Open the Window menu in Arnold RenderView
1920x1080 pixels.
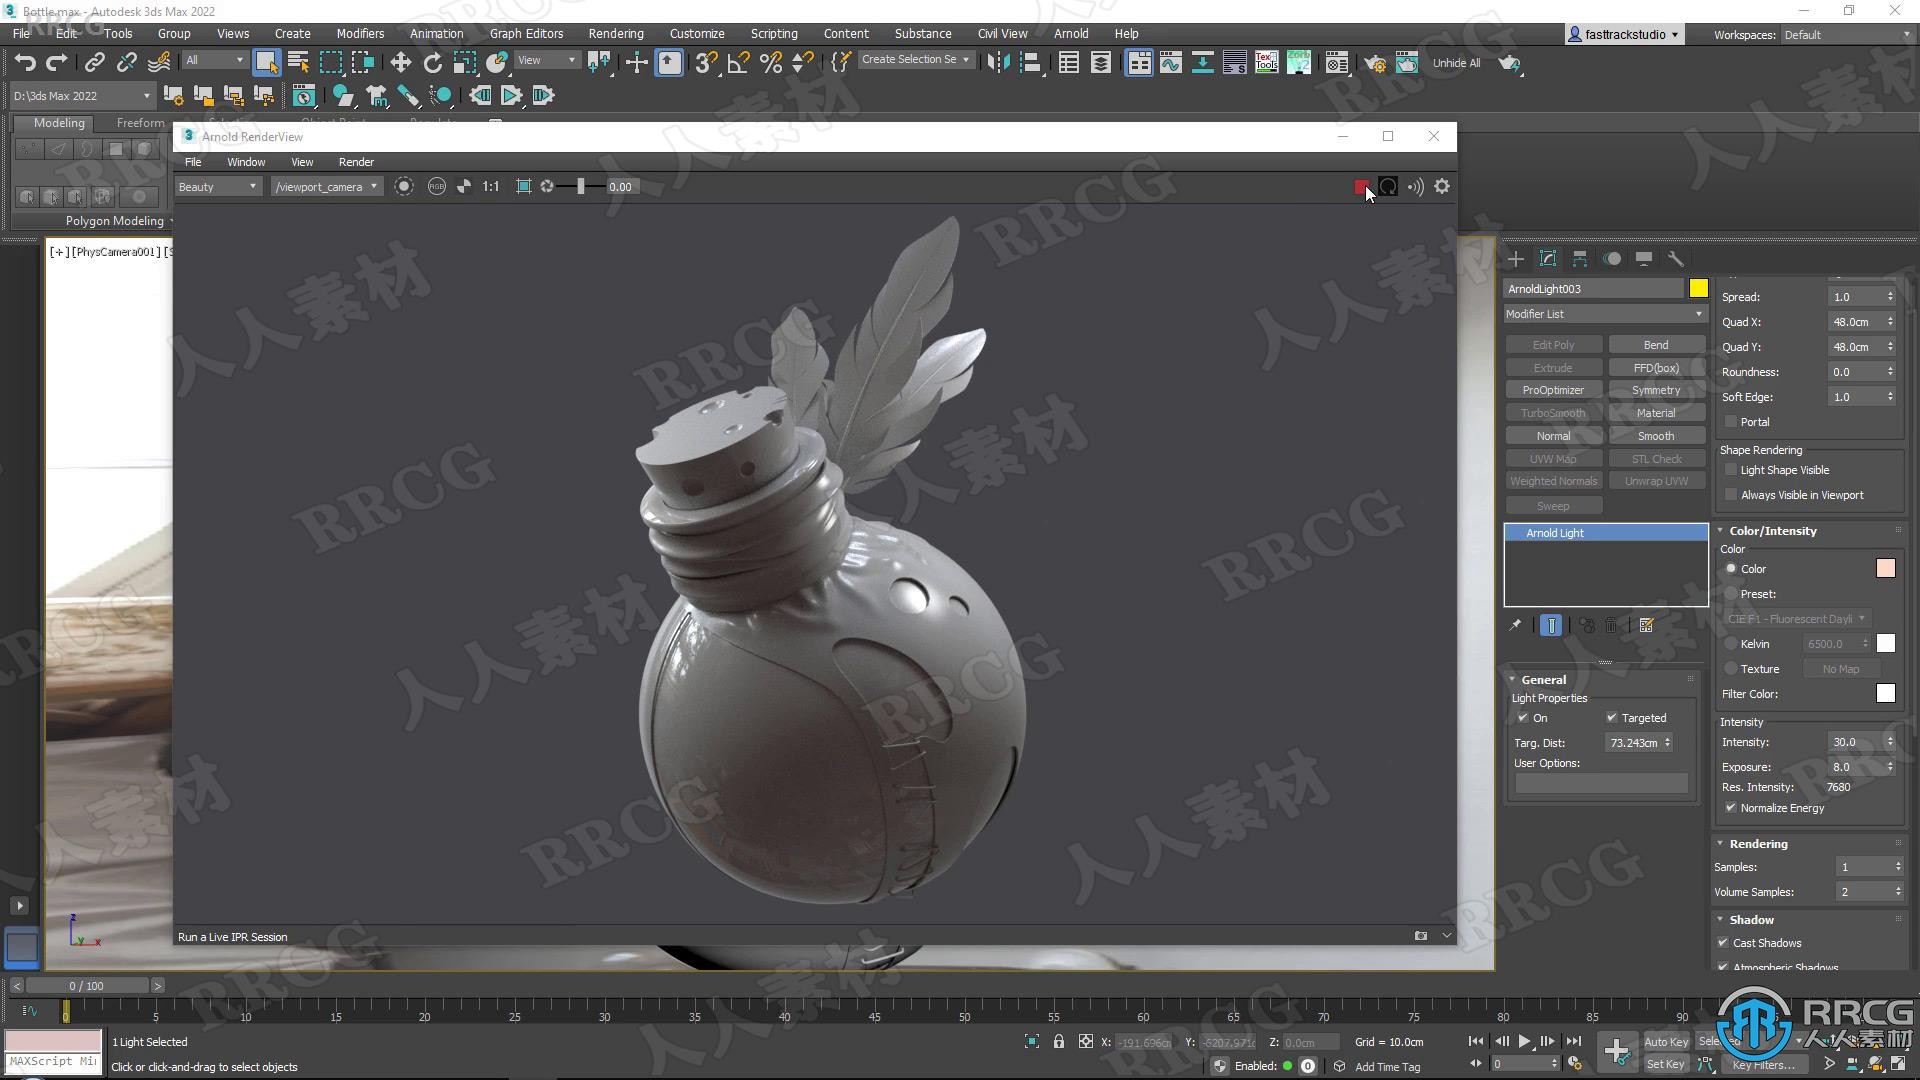point(246,162)
